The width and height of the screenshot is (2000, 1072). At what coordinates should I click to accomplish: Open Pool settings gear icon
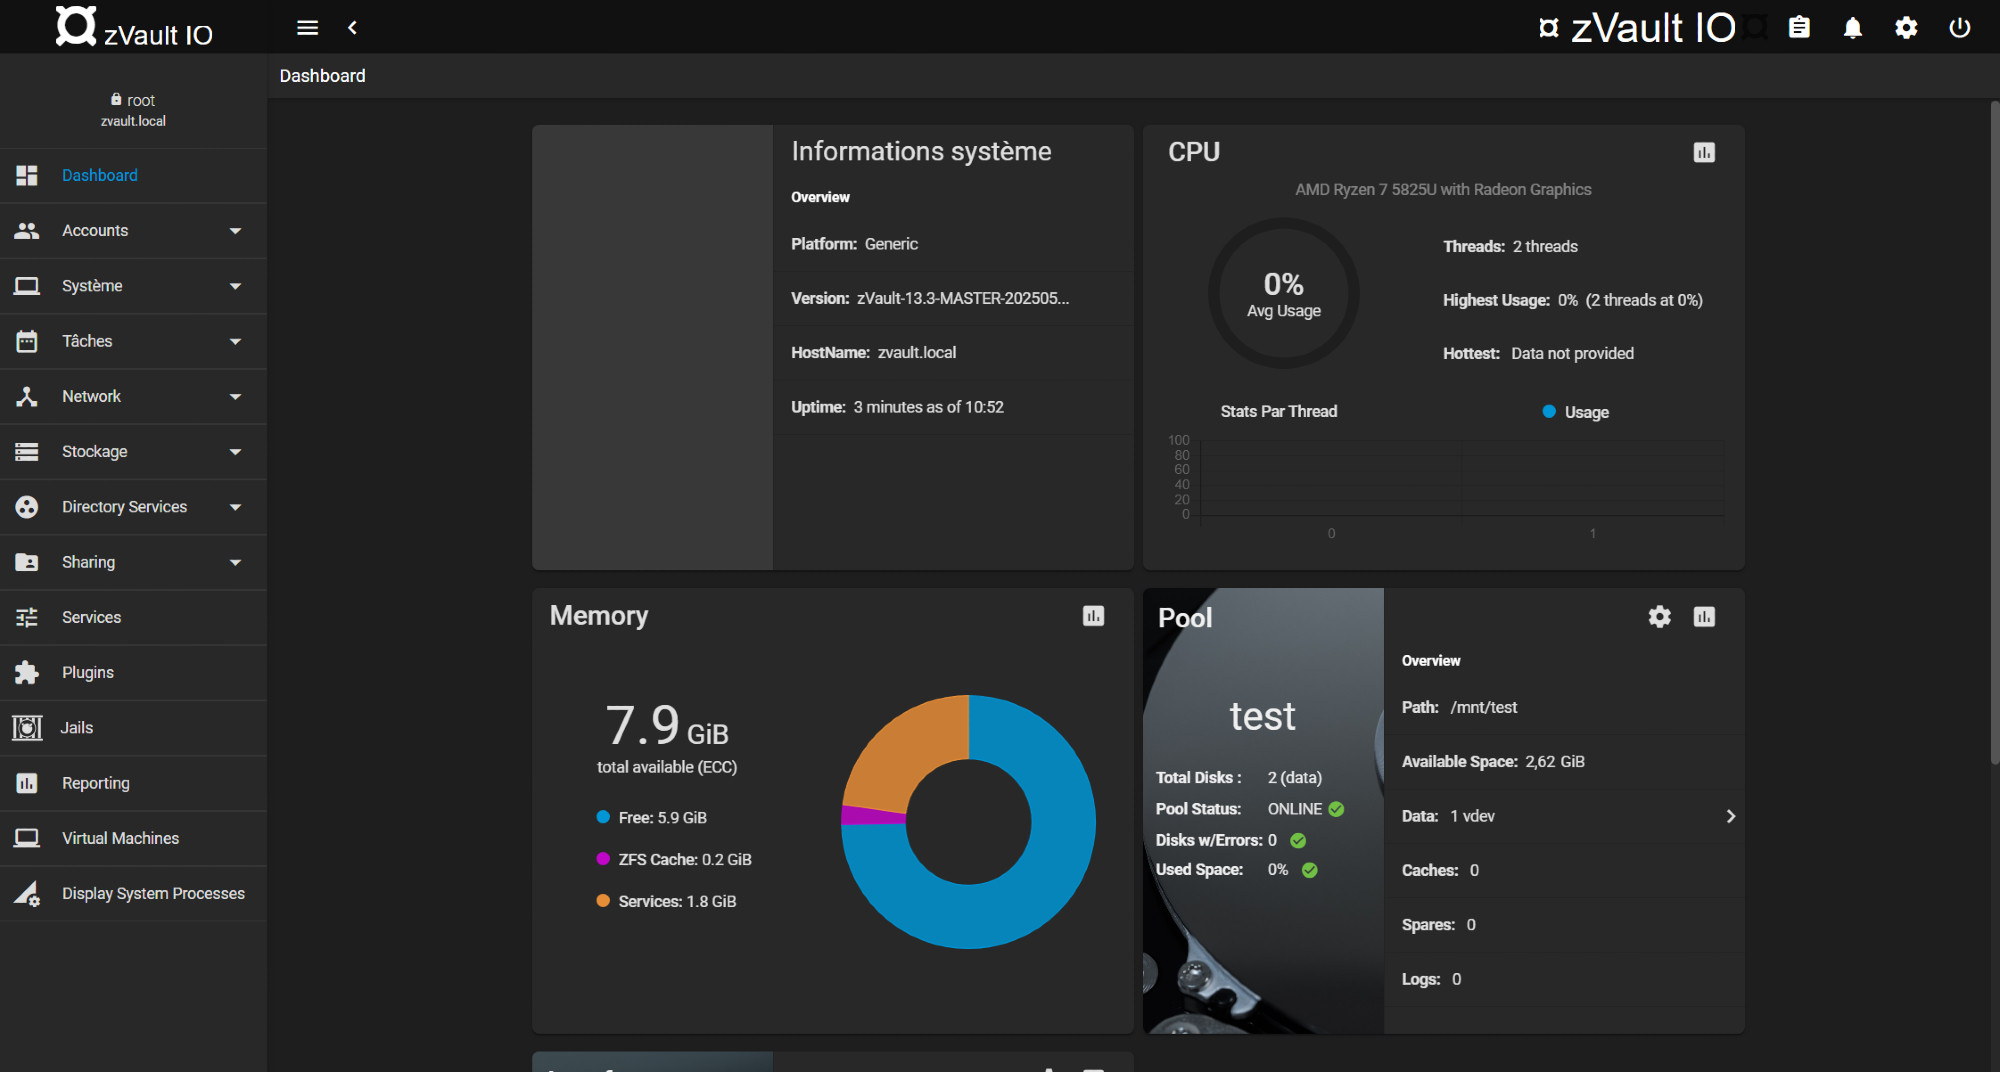coord(1660,617)
